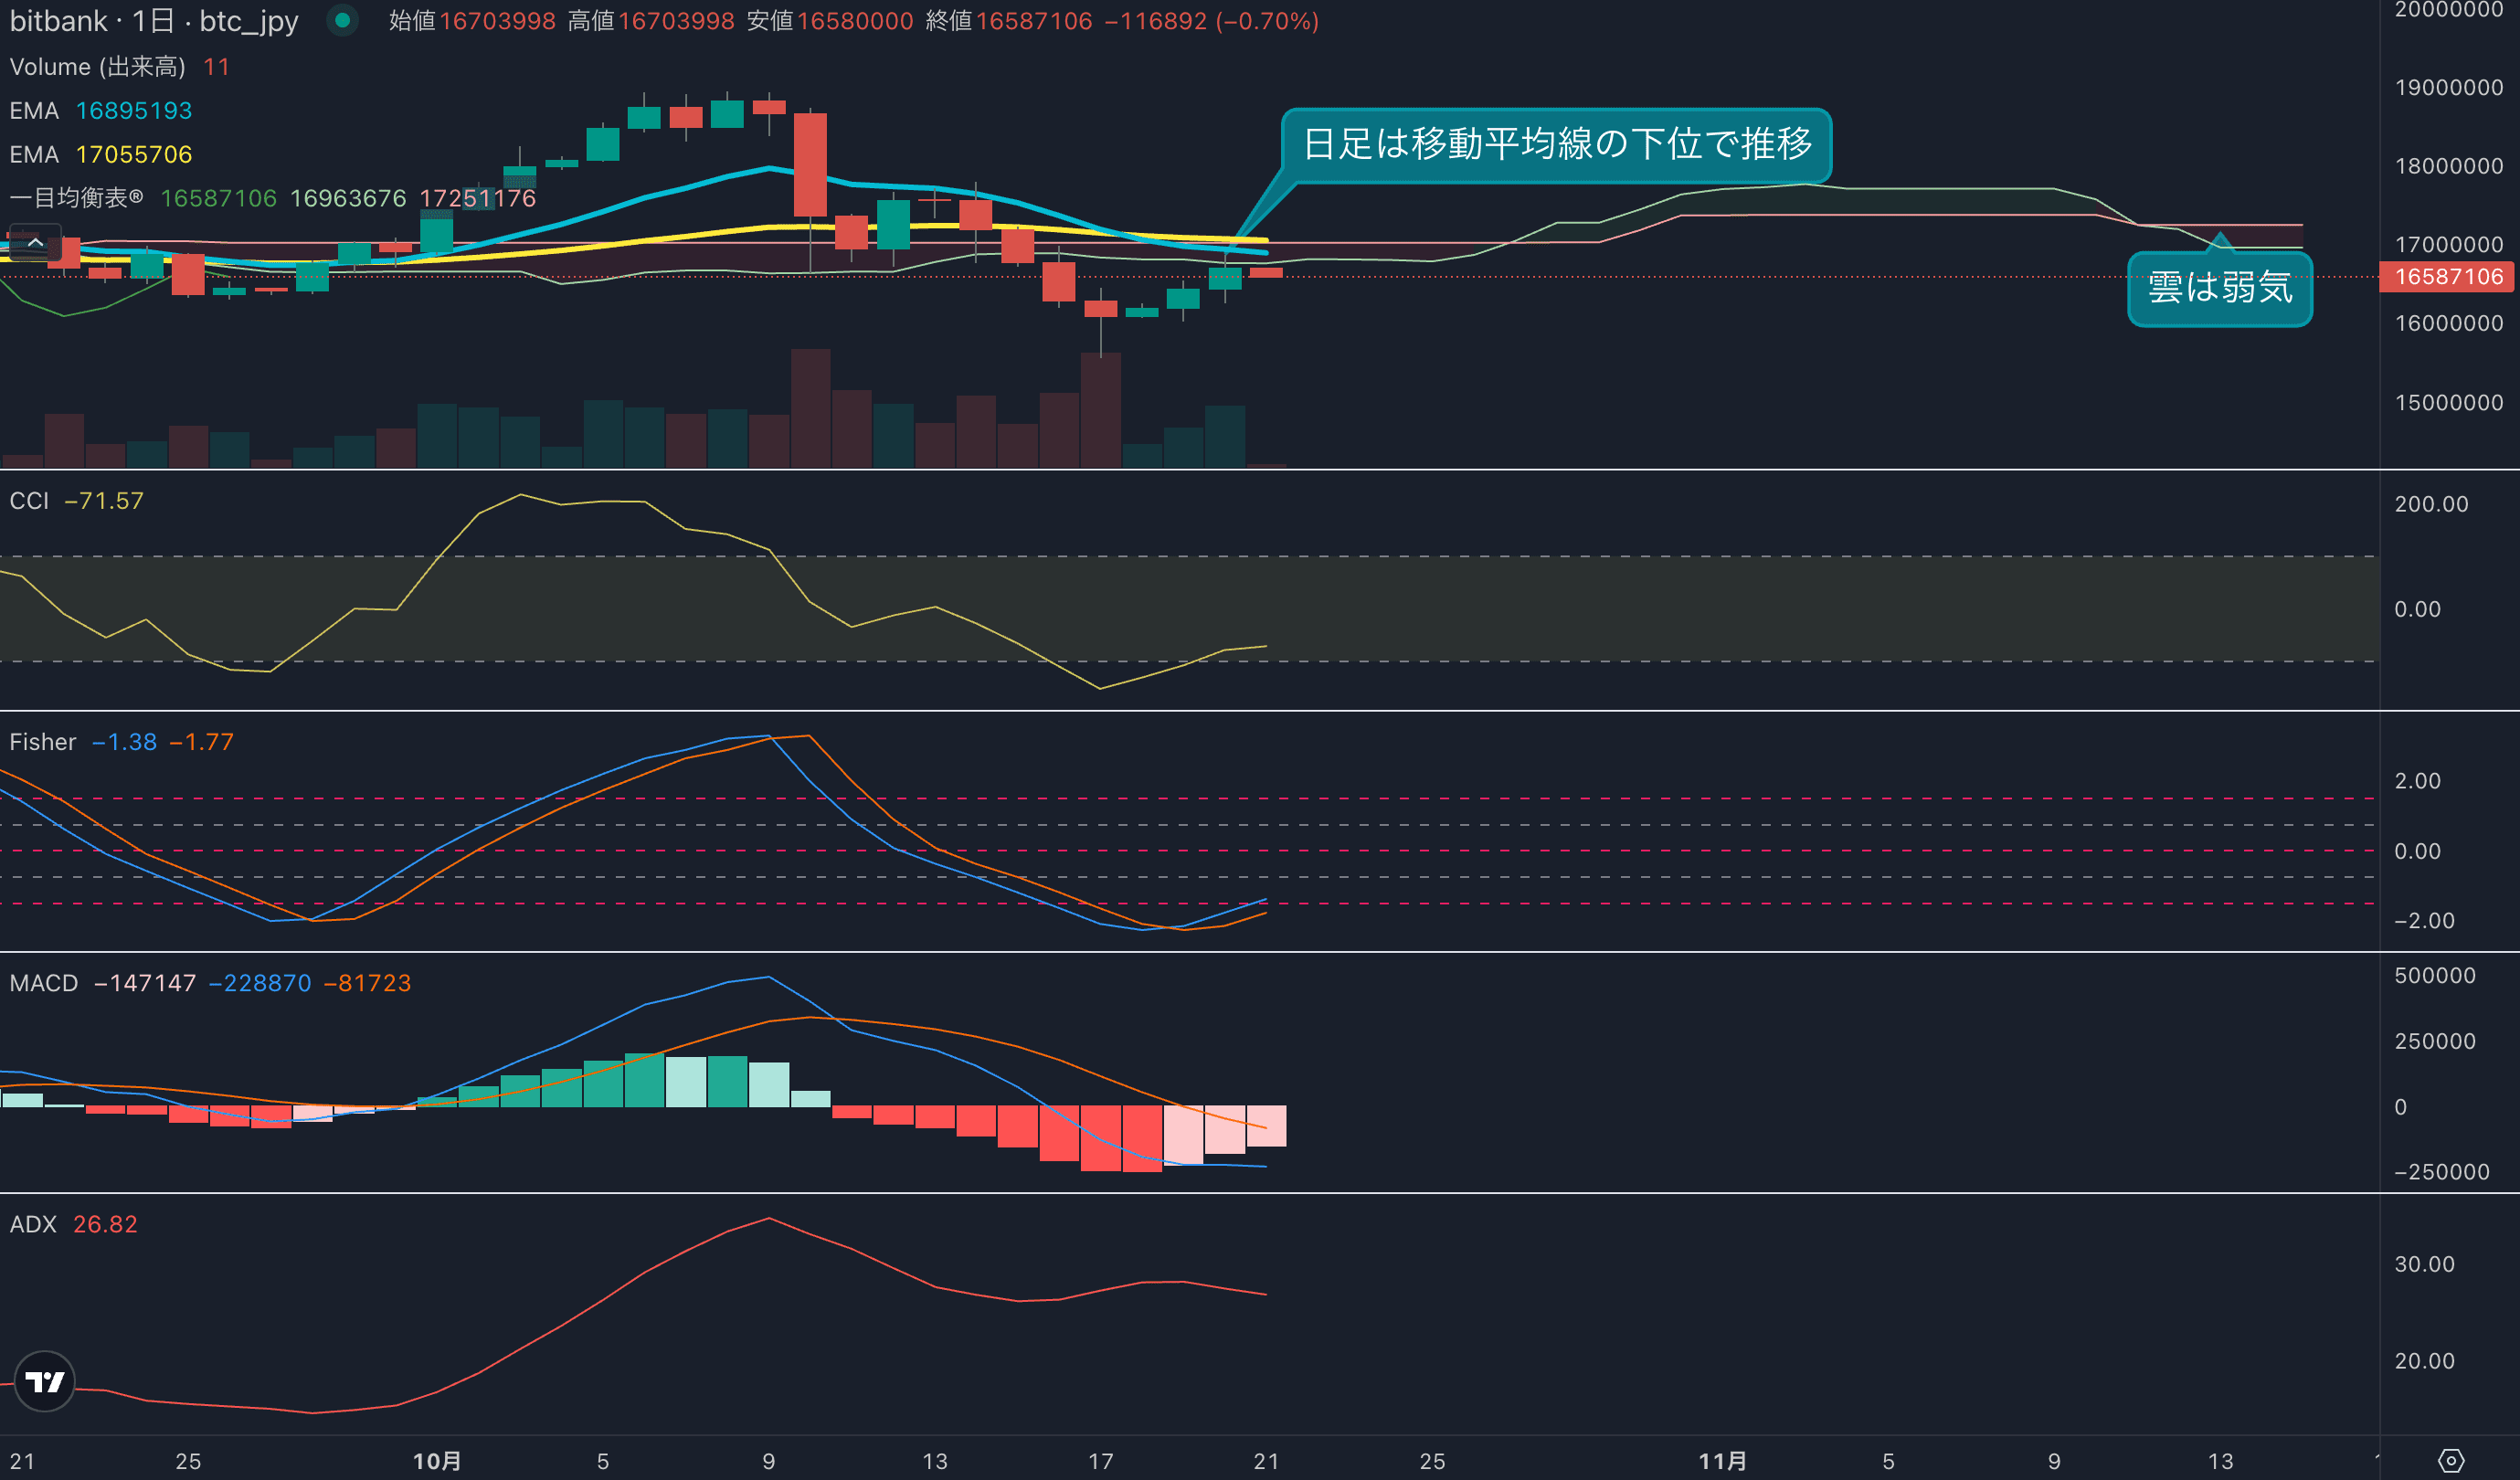
Task: Click the bitbank btc_jpy symbol title
Action: 153,21
